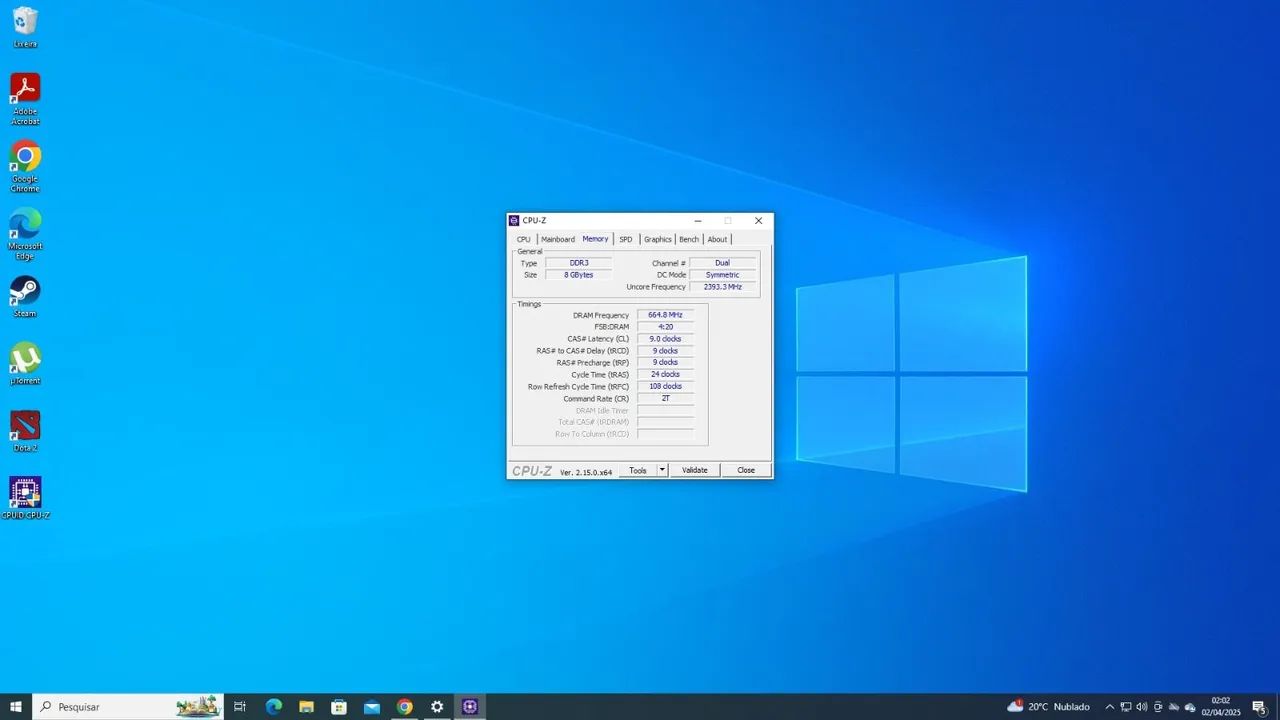Open the Adobe Acrobat desktop shortcut
This screenshot has height=720, width=1280.
click(x=25, y=98)
